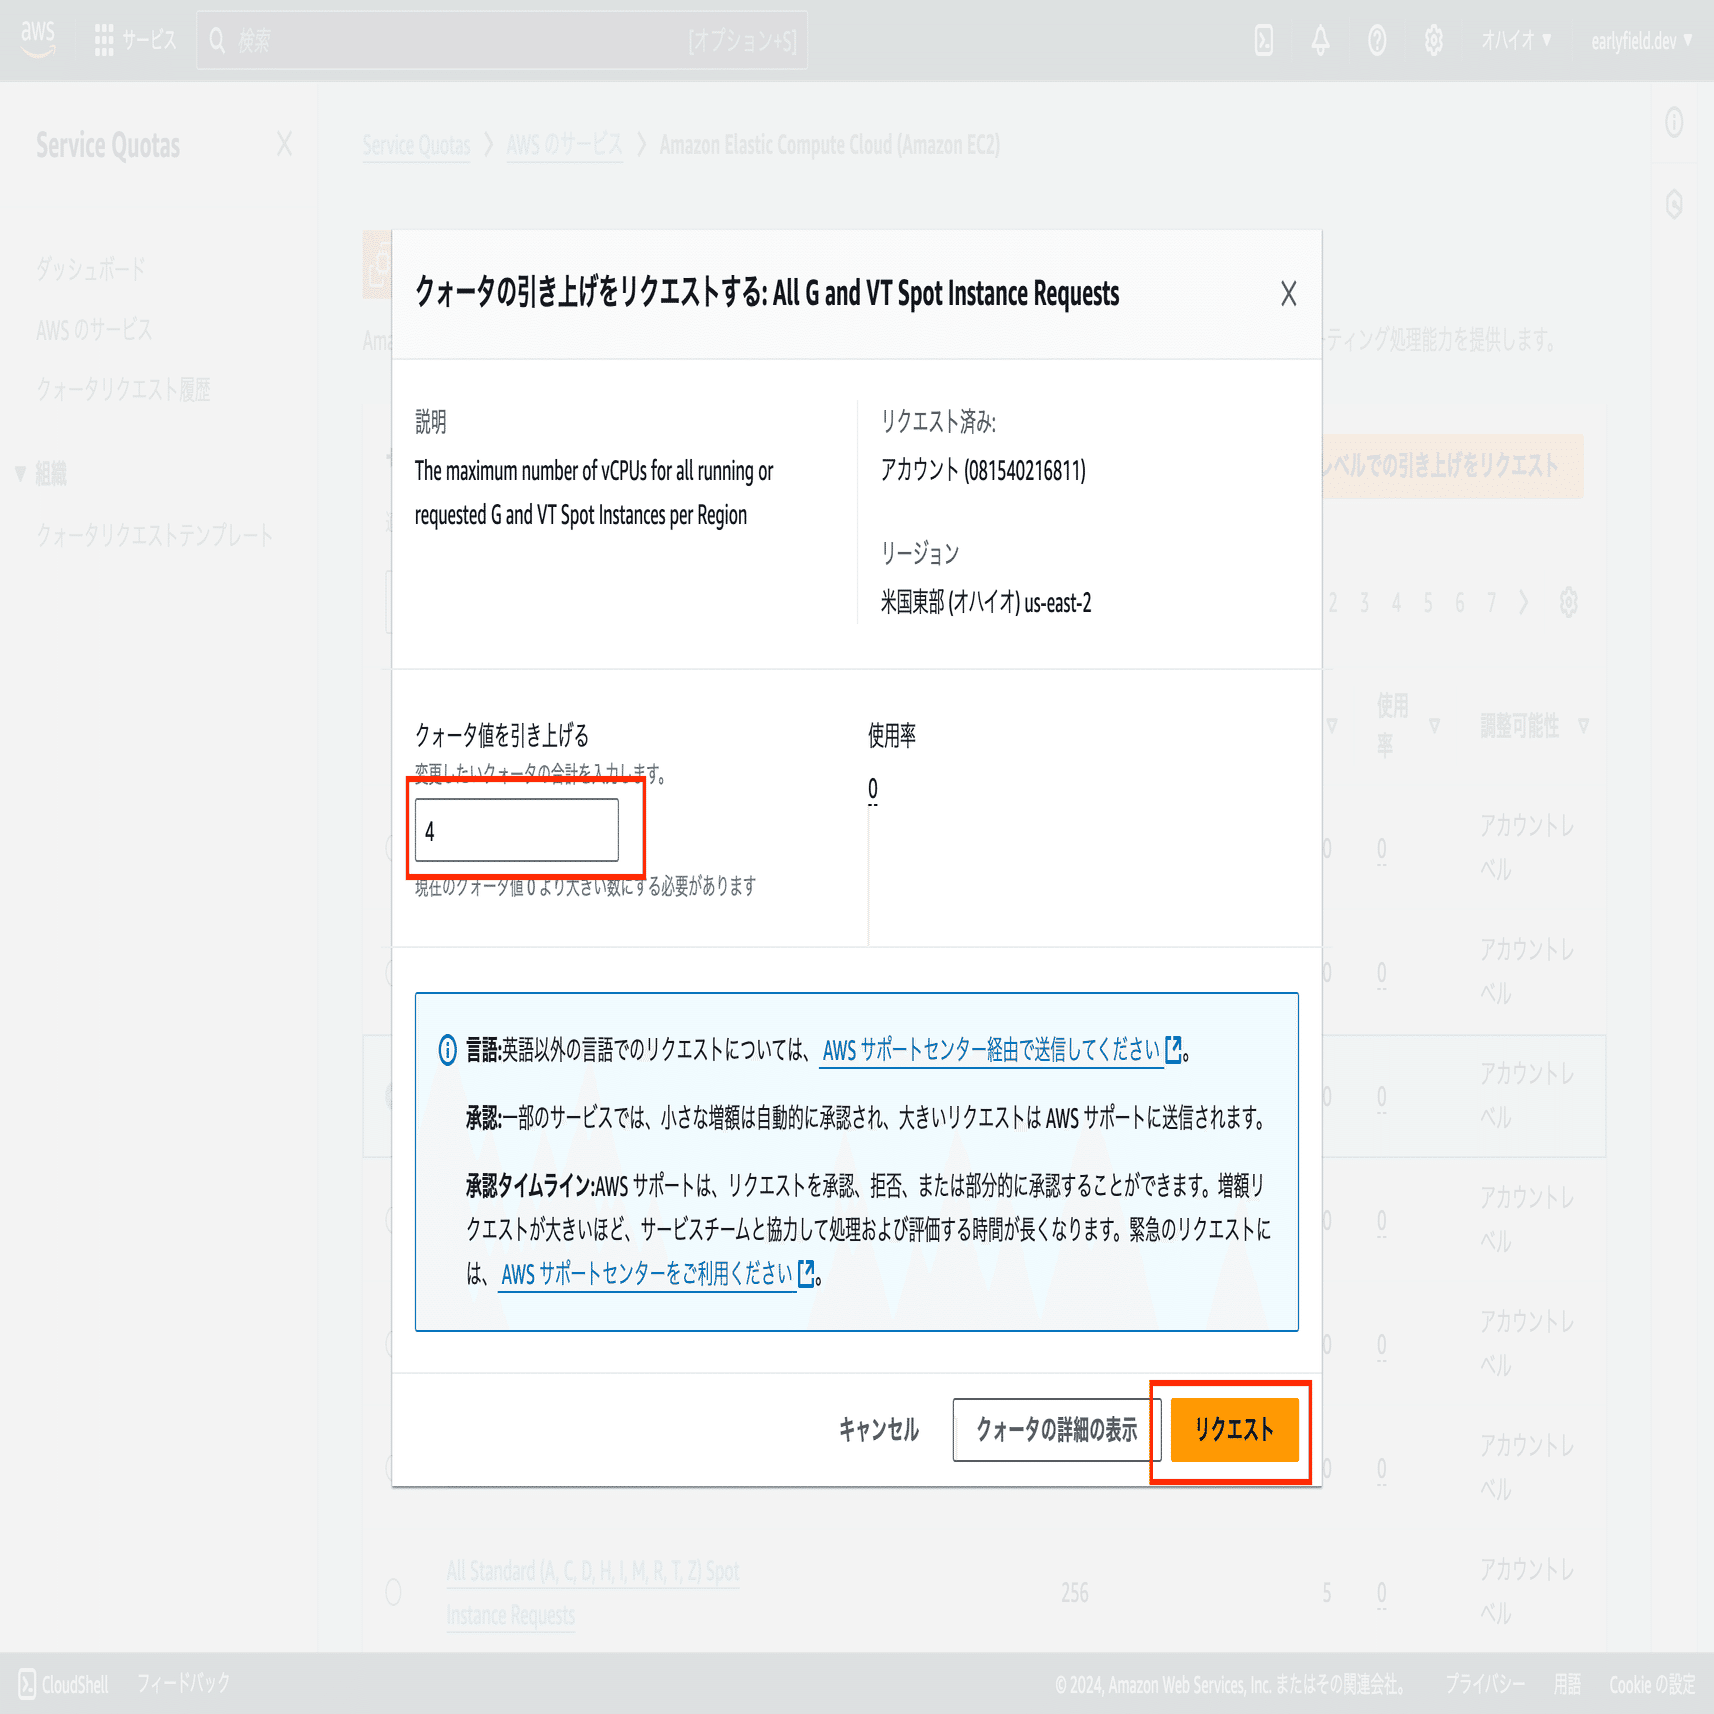1714x1714 pixels.
Task: Close the Service Quotas side navigation
Action: pyautogui.click(x=284, y=145)
